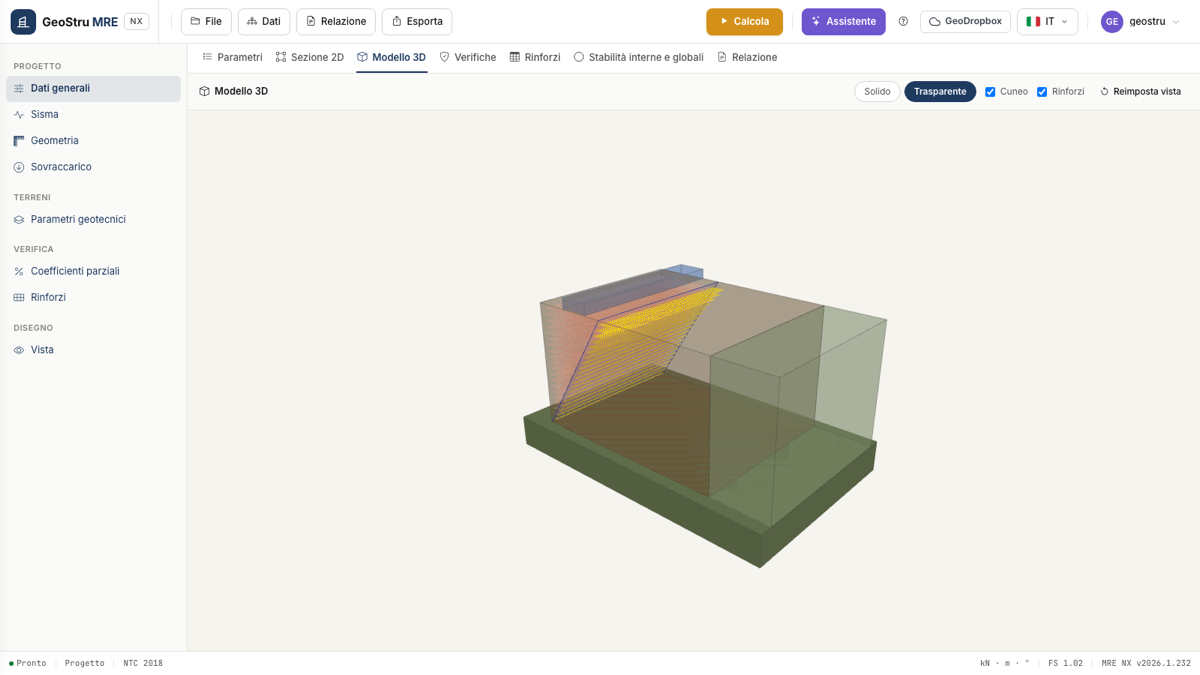Open the File menu
This screenshot has width=1200, height=675.
tap(206, 21)
